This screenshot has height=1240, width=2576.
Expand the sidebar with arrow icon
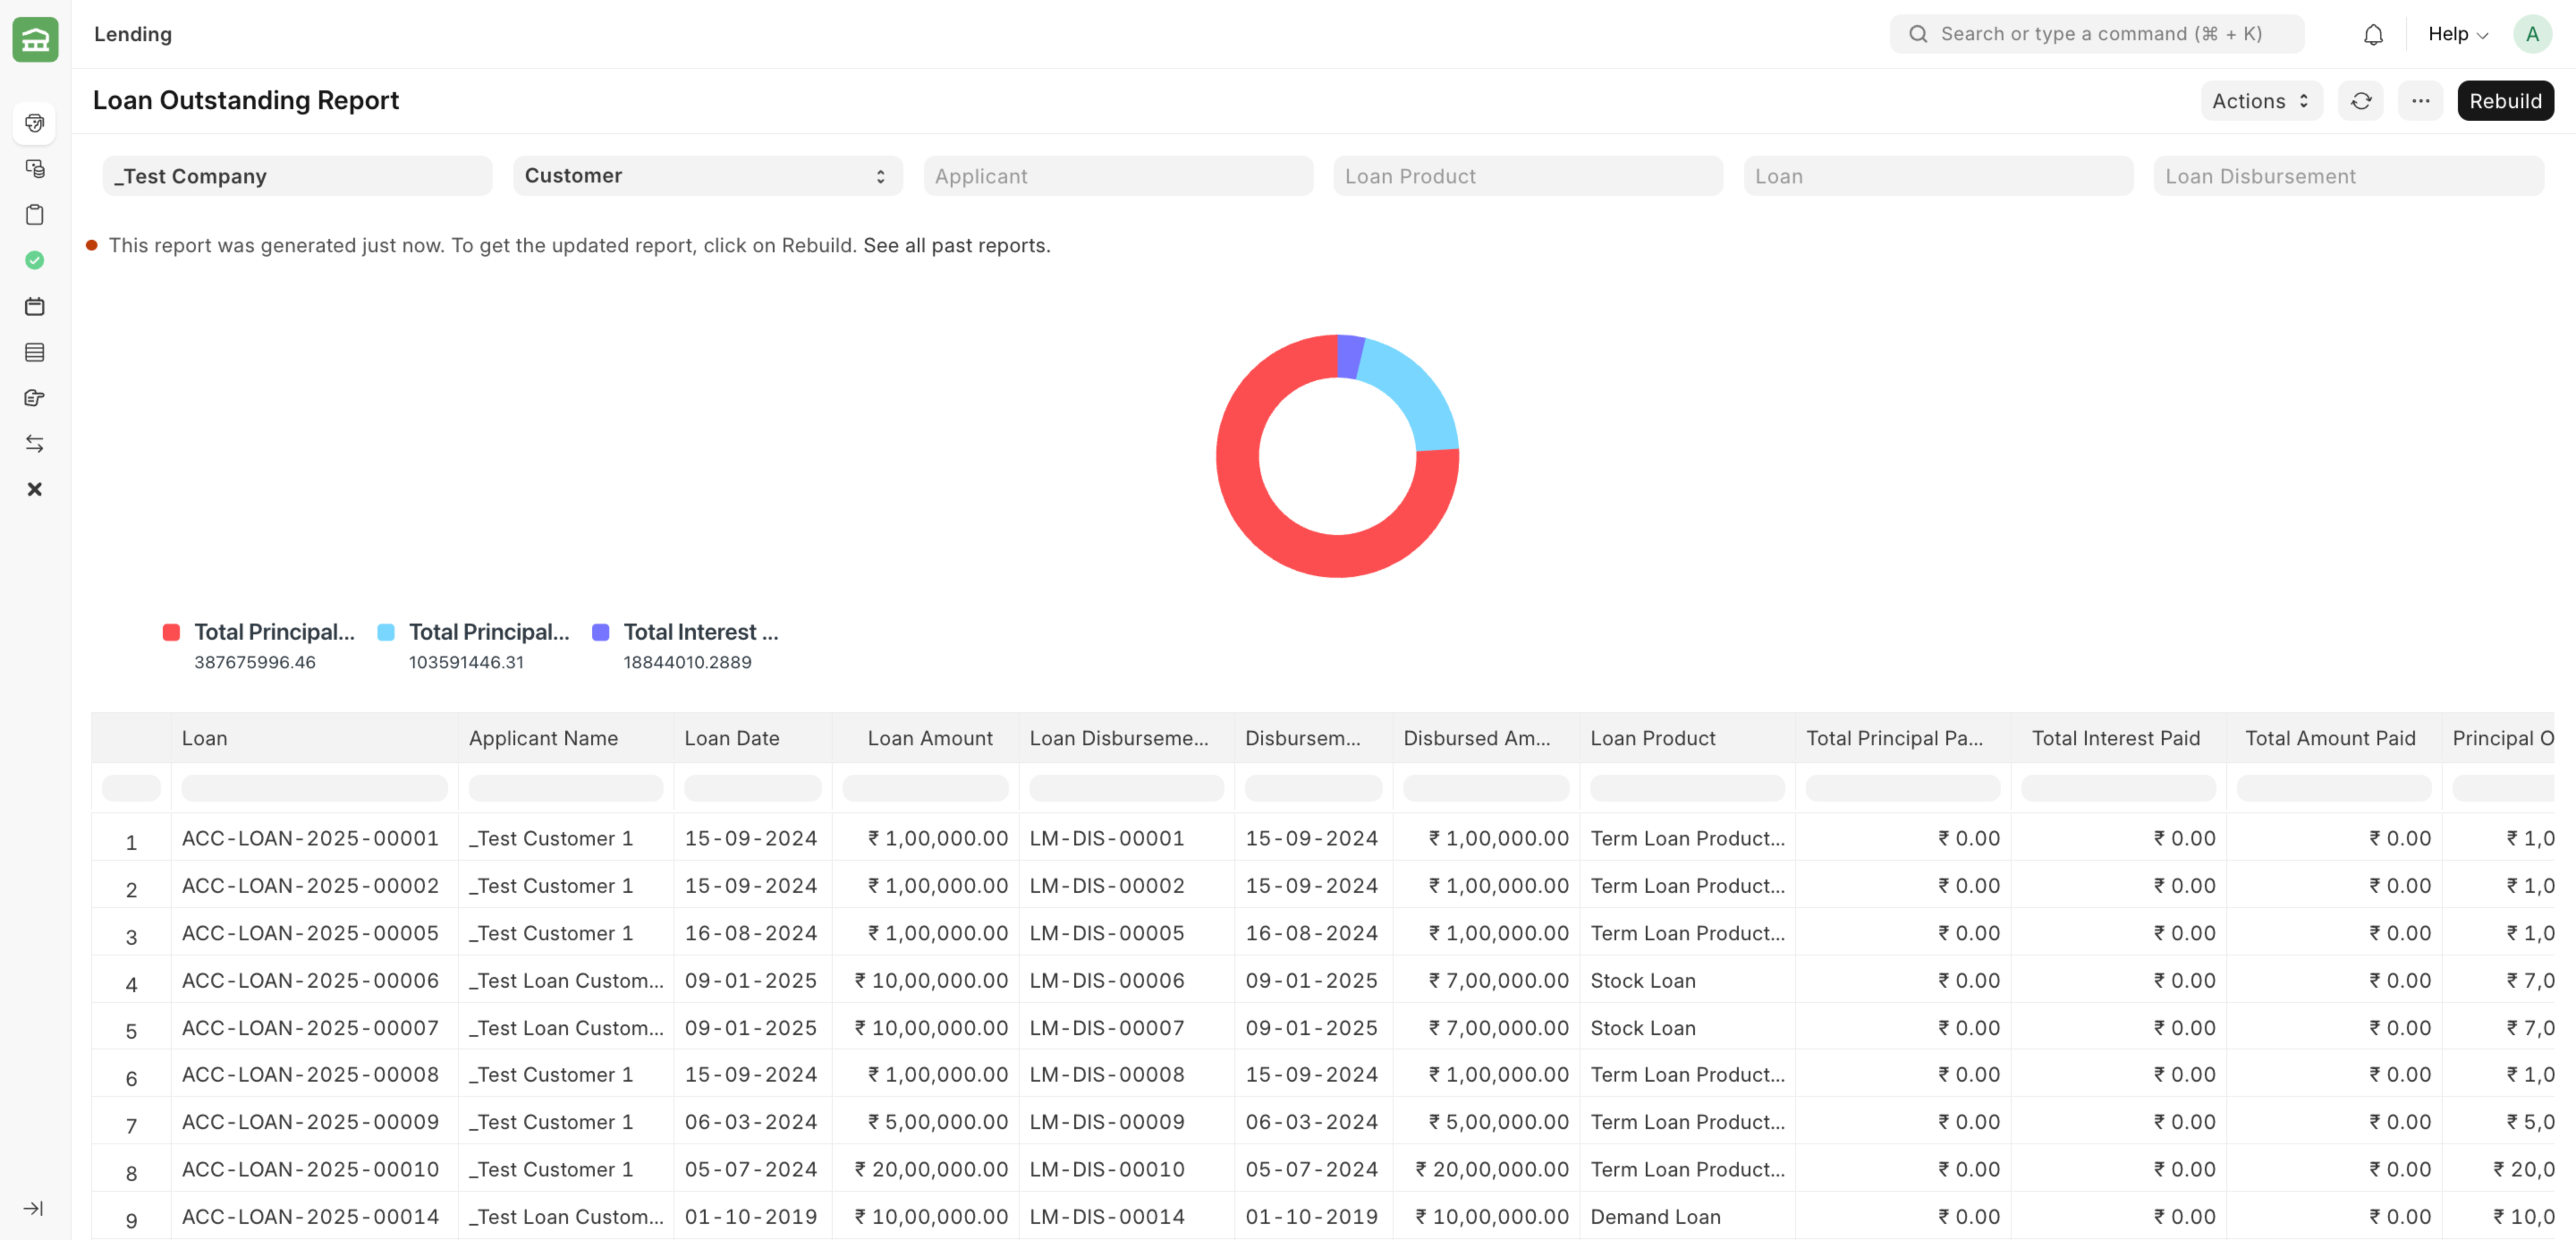(34, 1208)
